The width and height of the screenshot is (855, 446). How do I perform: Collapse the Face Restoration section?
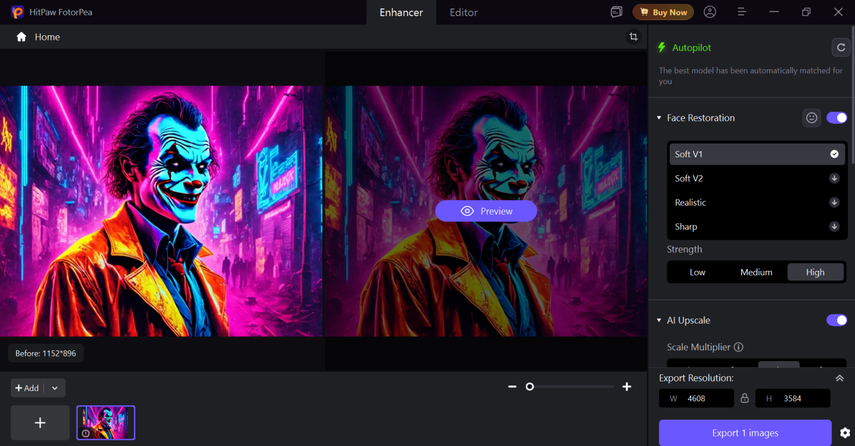pos(659,118)
